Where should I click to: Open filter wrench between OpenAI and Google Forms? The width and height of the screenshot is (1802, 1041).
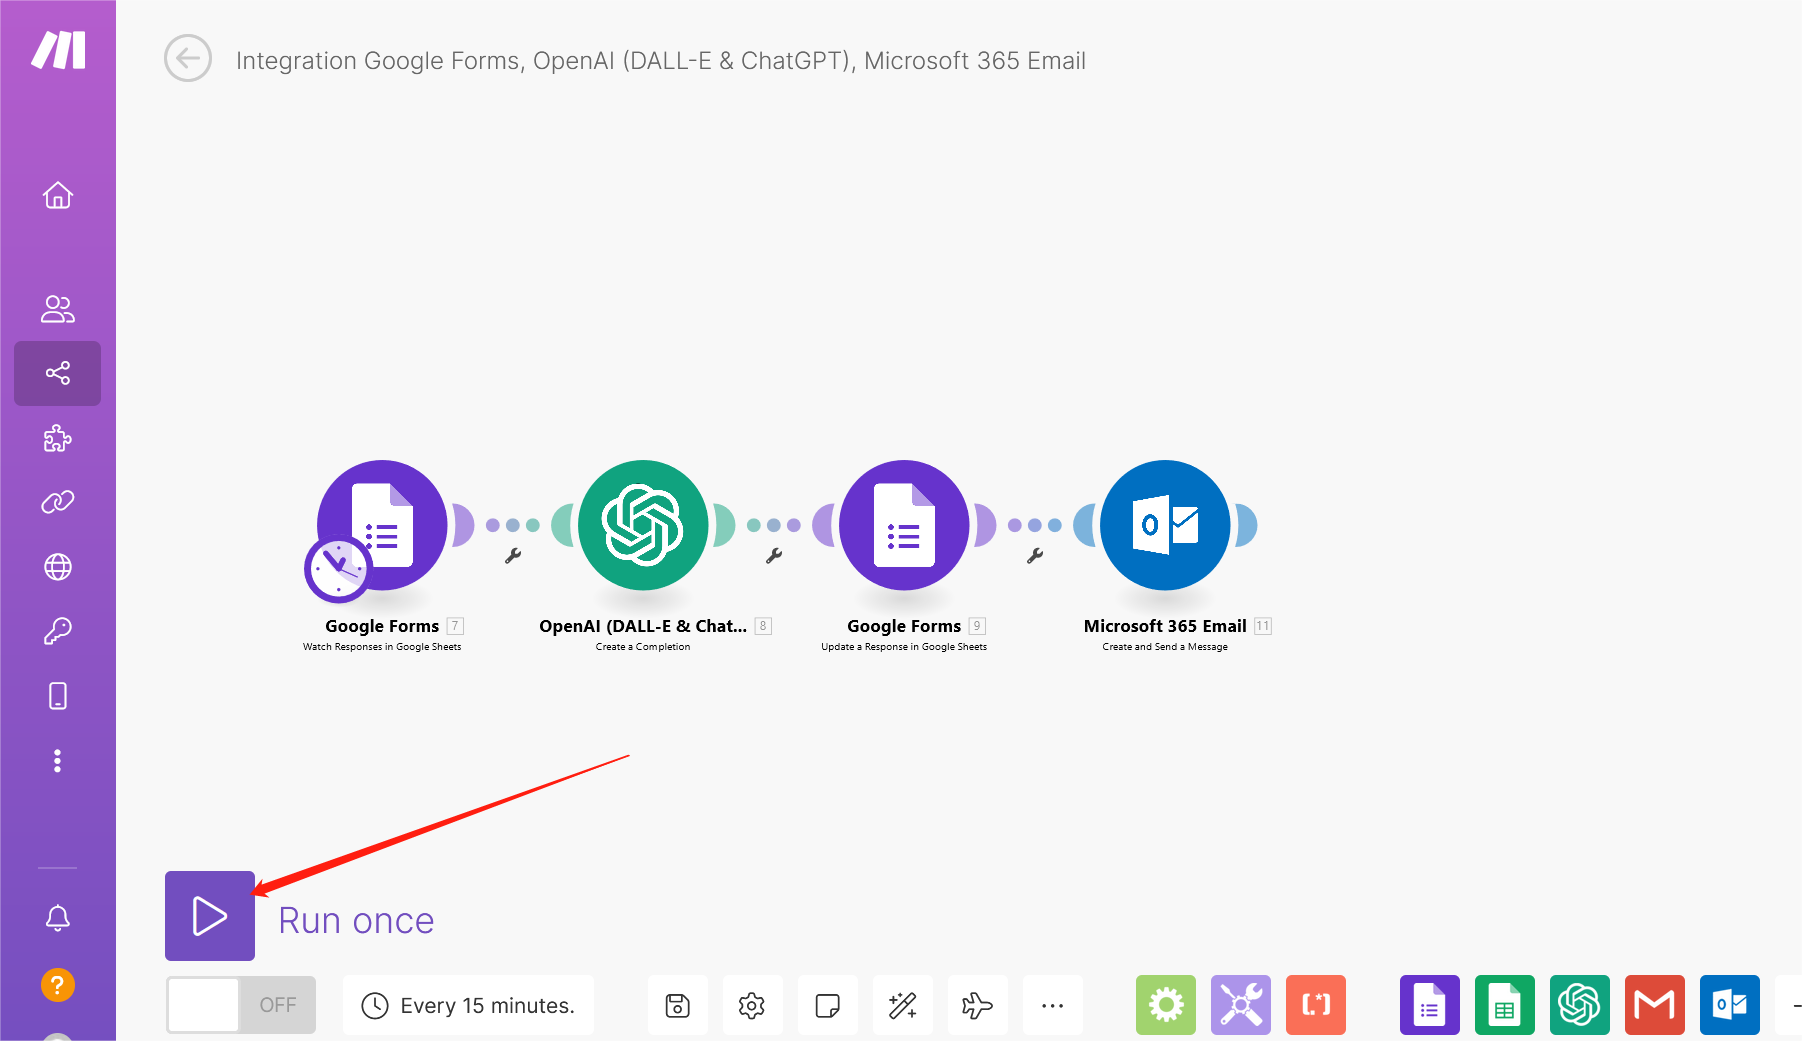coord(774,556)
